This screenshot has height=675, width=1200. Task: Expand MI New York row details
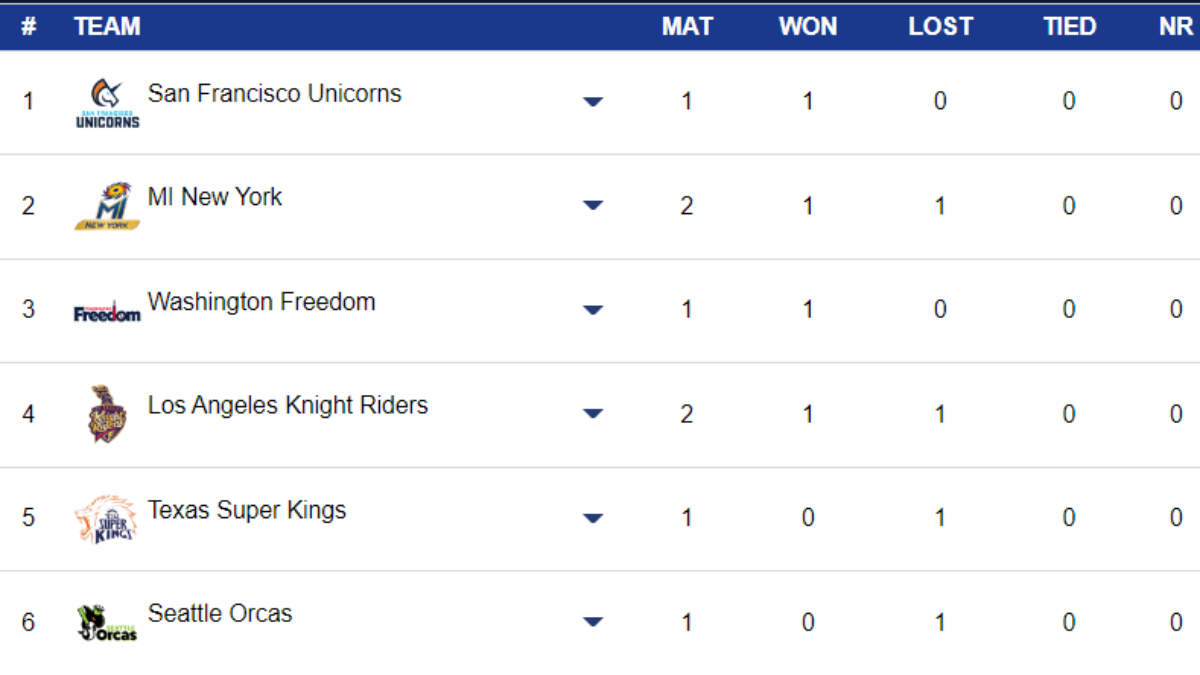tap(593, 206)
